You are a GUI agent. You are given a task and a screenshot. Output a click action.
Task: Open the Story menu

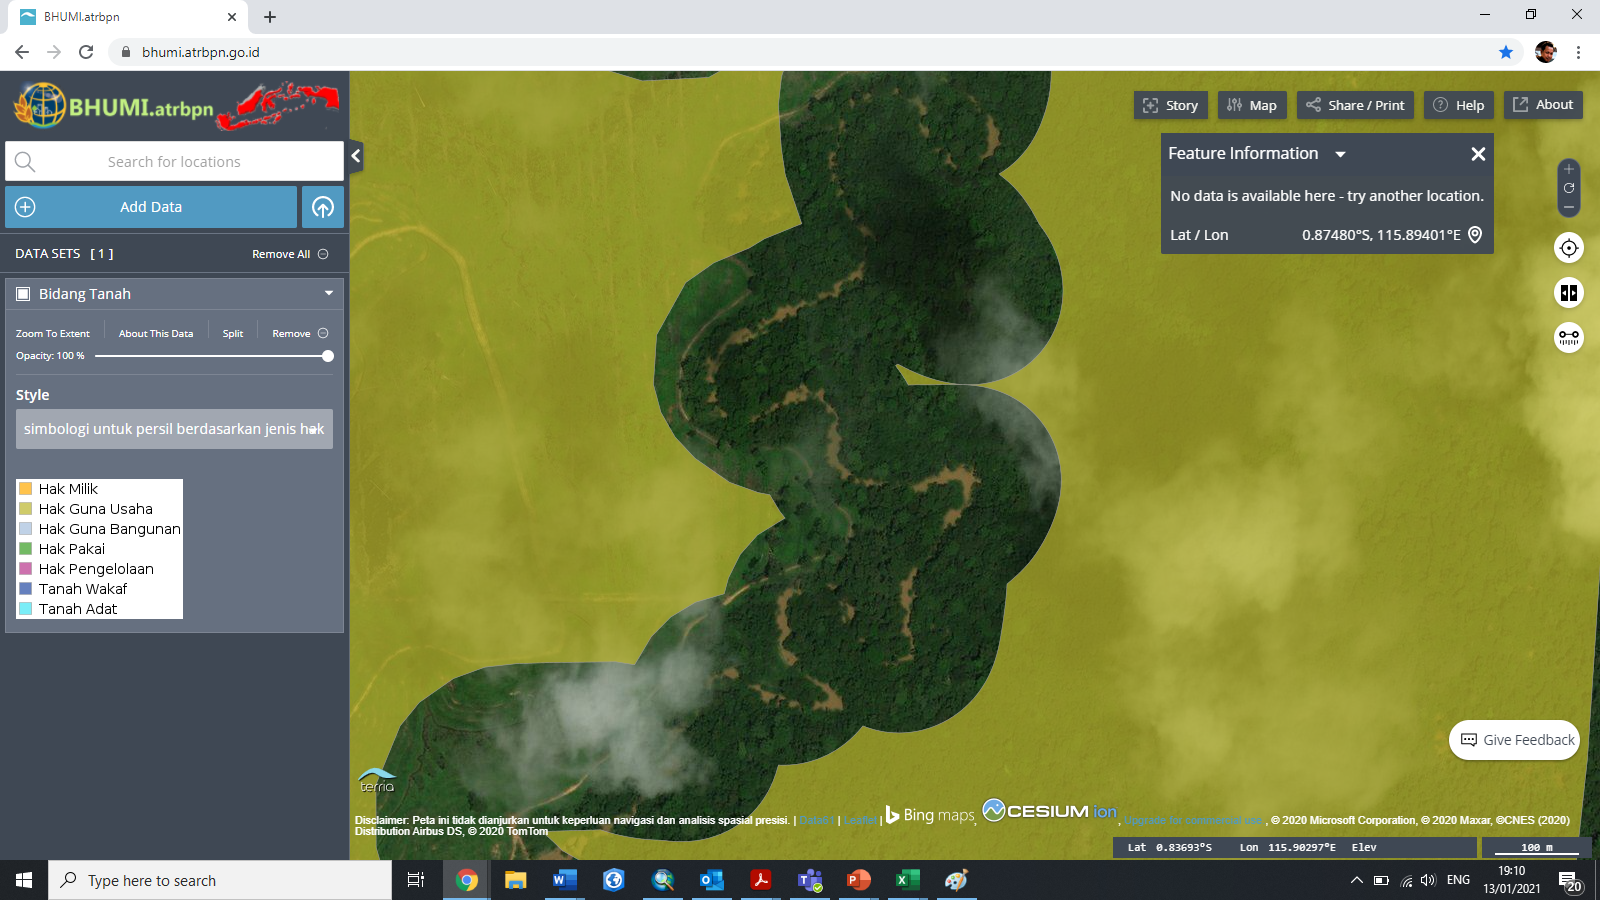(x=1171, y=105)
